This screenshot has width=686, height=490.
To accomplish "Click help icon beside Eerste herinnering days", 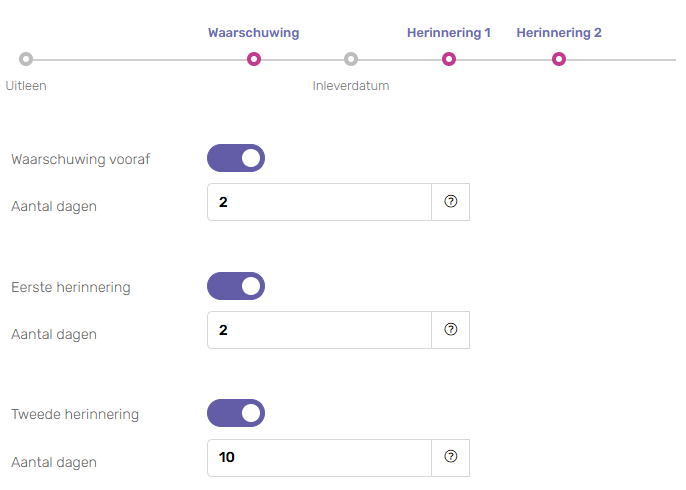I will click(x=450, y=330).
